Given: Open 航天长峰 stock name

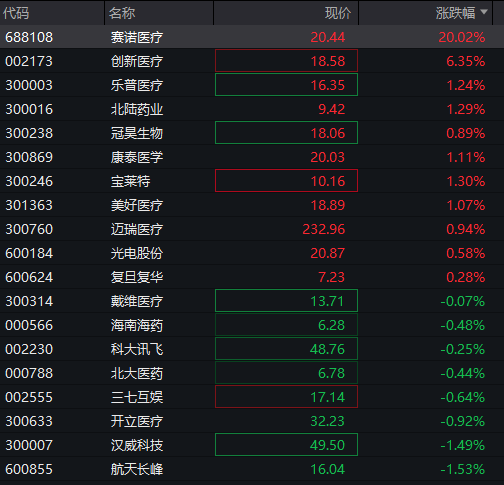Looking at the screenshot, I should tap(137, 469).
